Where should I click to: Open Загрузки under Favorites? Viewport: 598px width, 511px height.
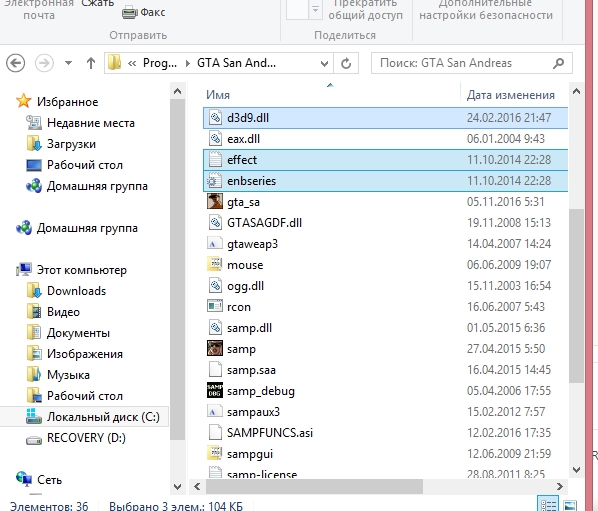(x=71, y=144)
